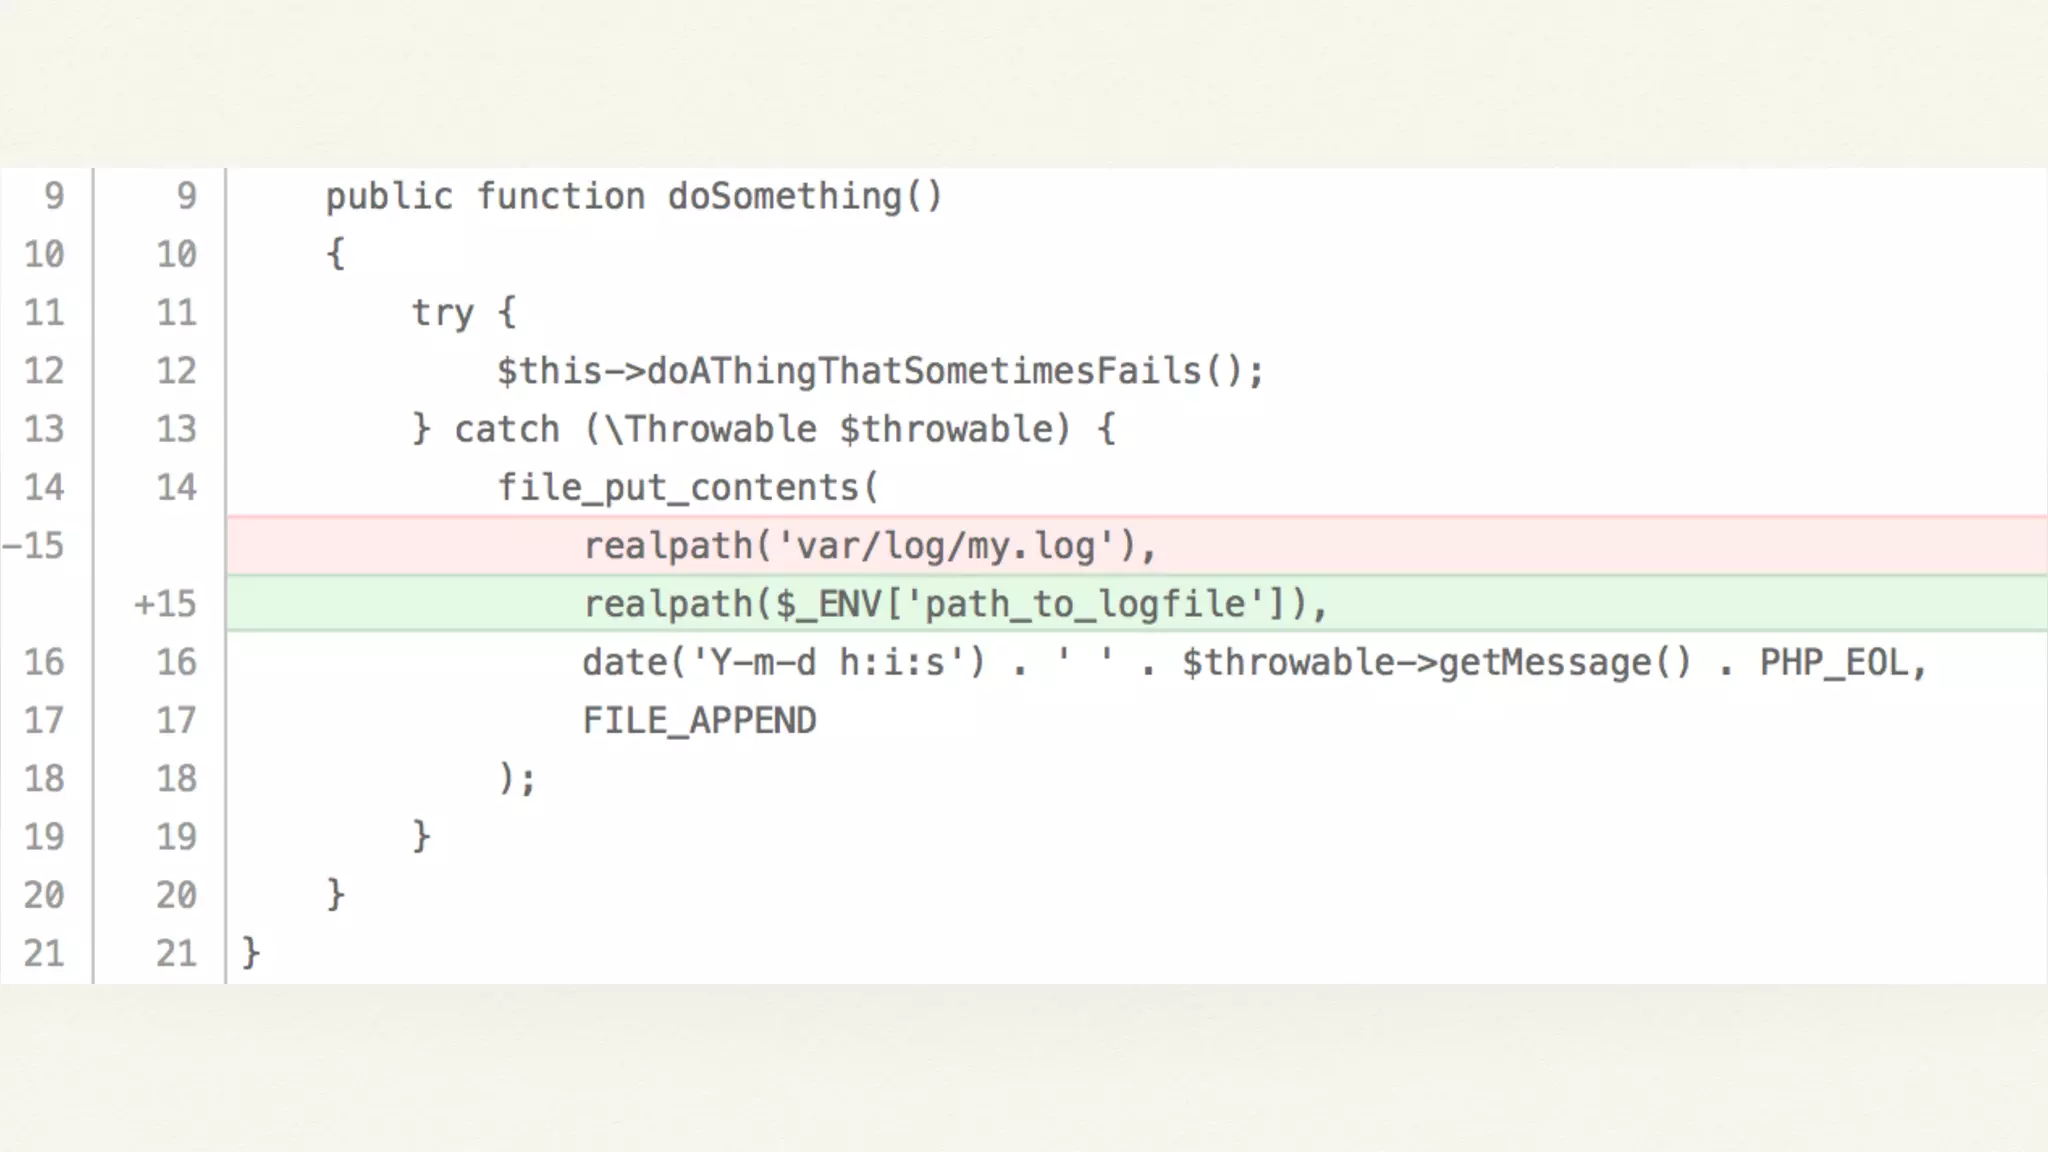2048x1152 pixels.
Task: Click the 'try {' statement line
Action: 464,313
